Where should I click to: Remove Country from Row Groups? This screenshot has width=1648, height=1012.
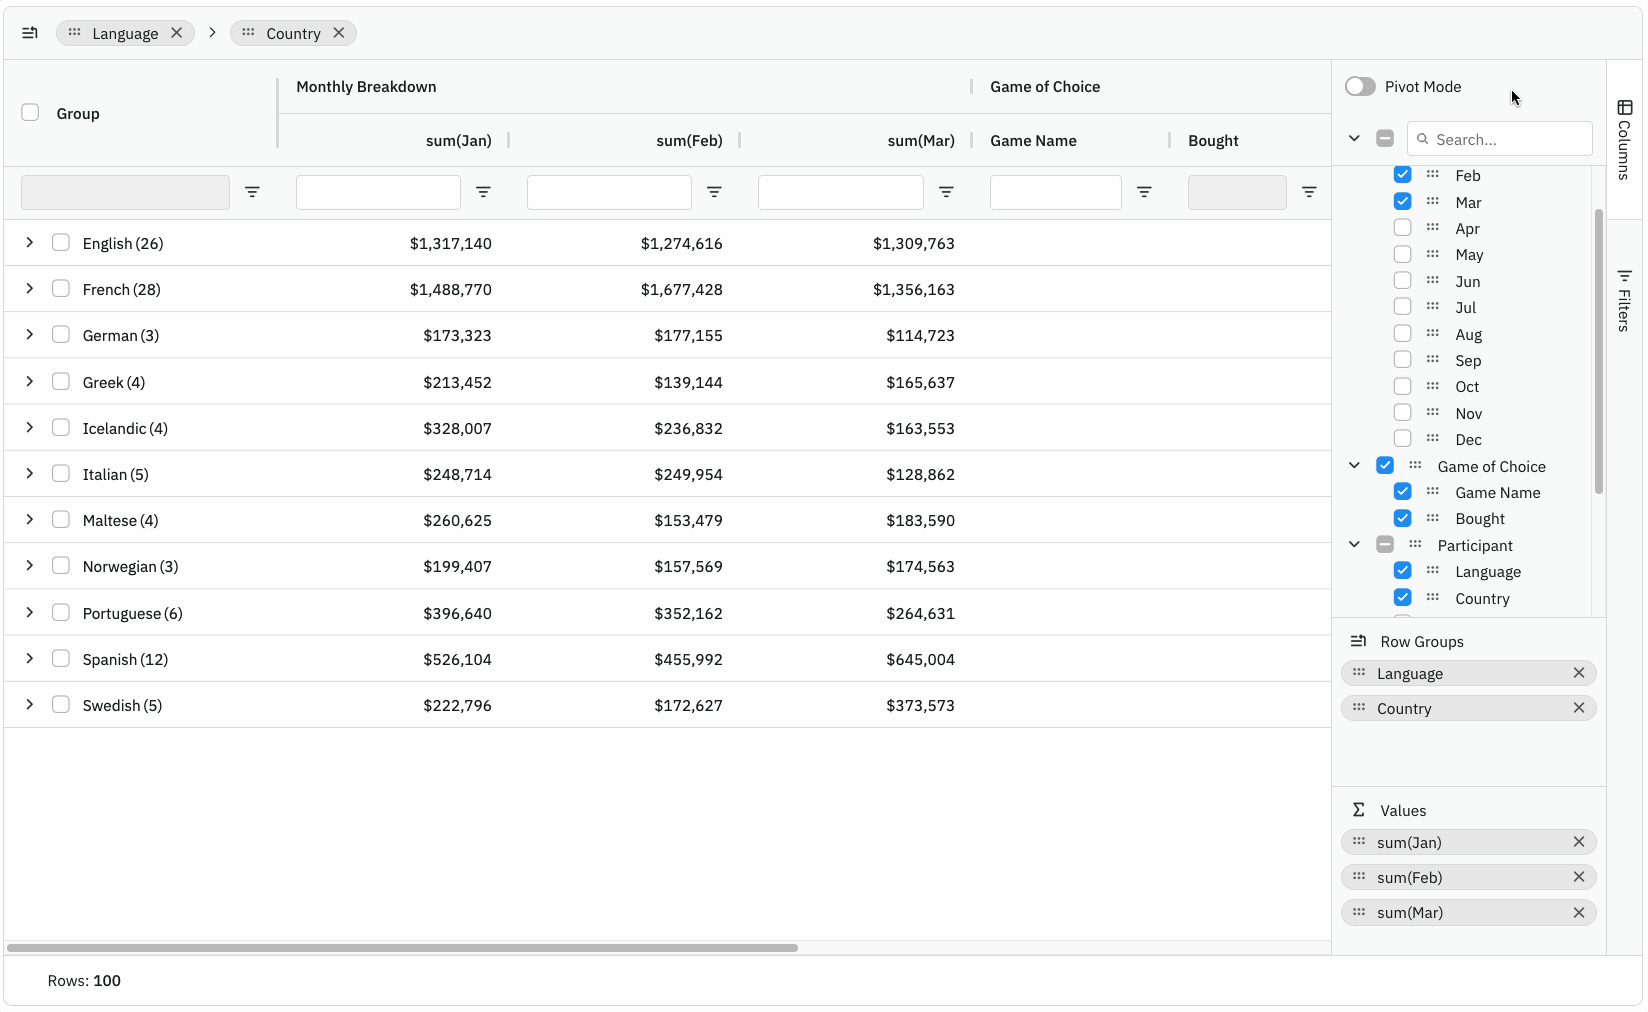(1580, 707)
